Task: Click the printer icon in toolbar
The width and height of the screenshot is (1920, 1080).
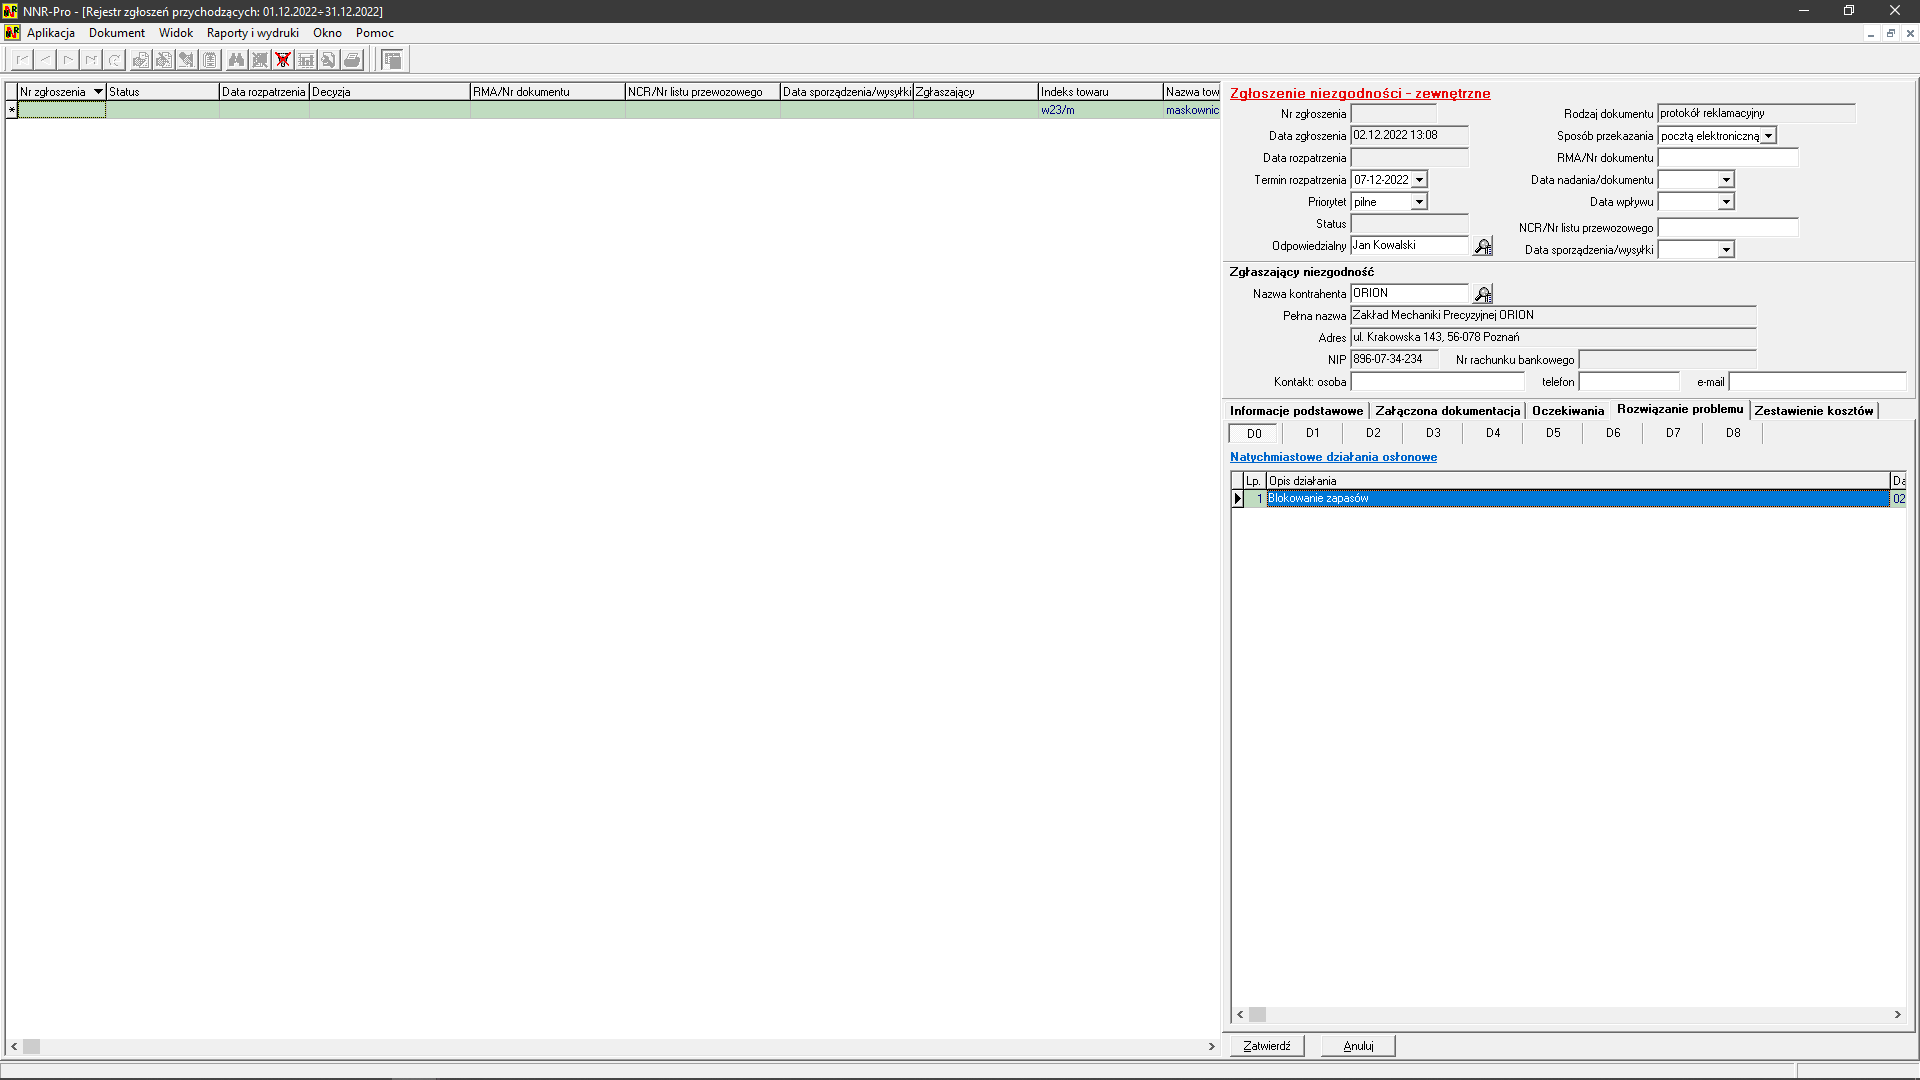Action: 352,60
